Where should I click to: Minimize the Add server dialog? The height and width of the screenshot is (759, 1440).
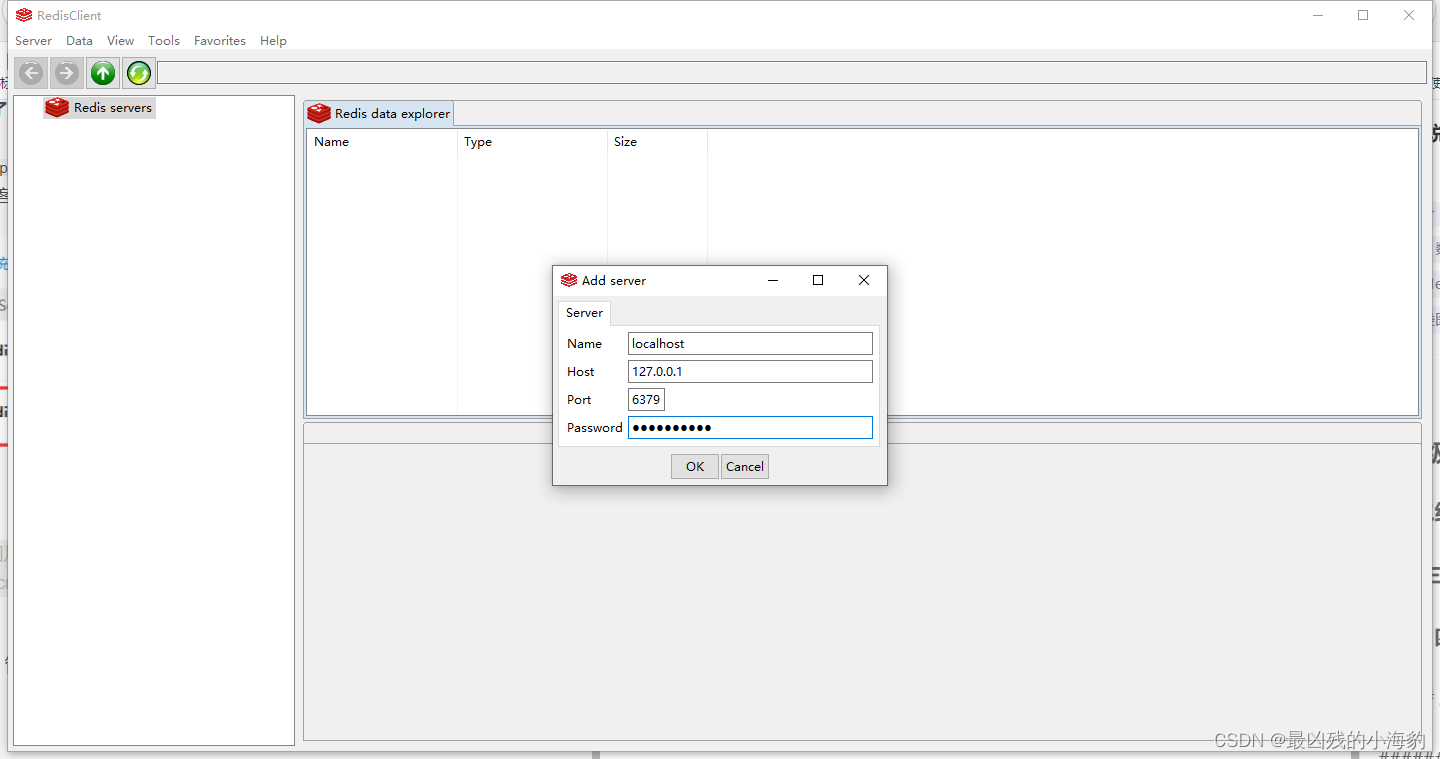click(x=773, y=280)
